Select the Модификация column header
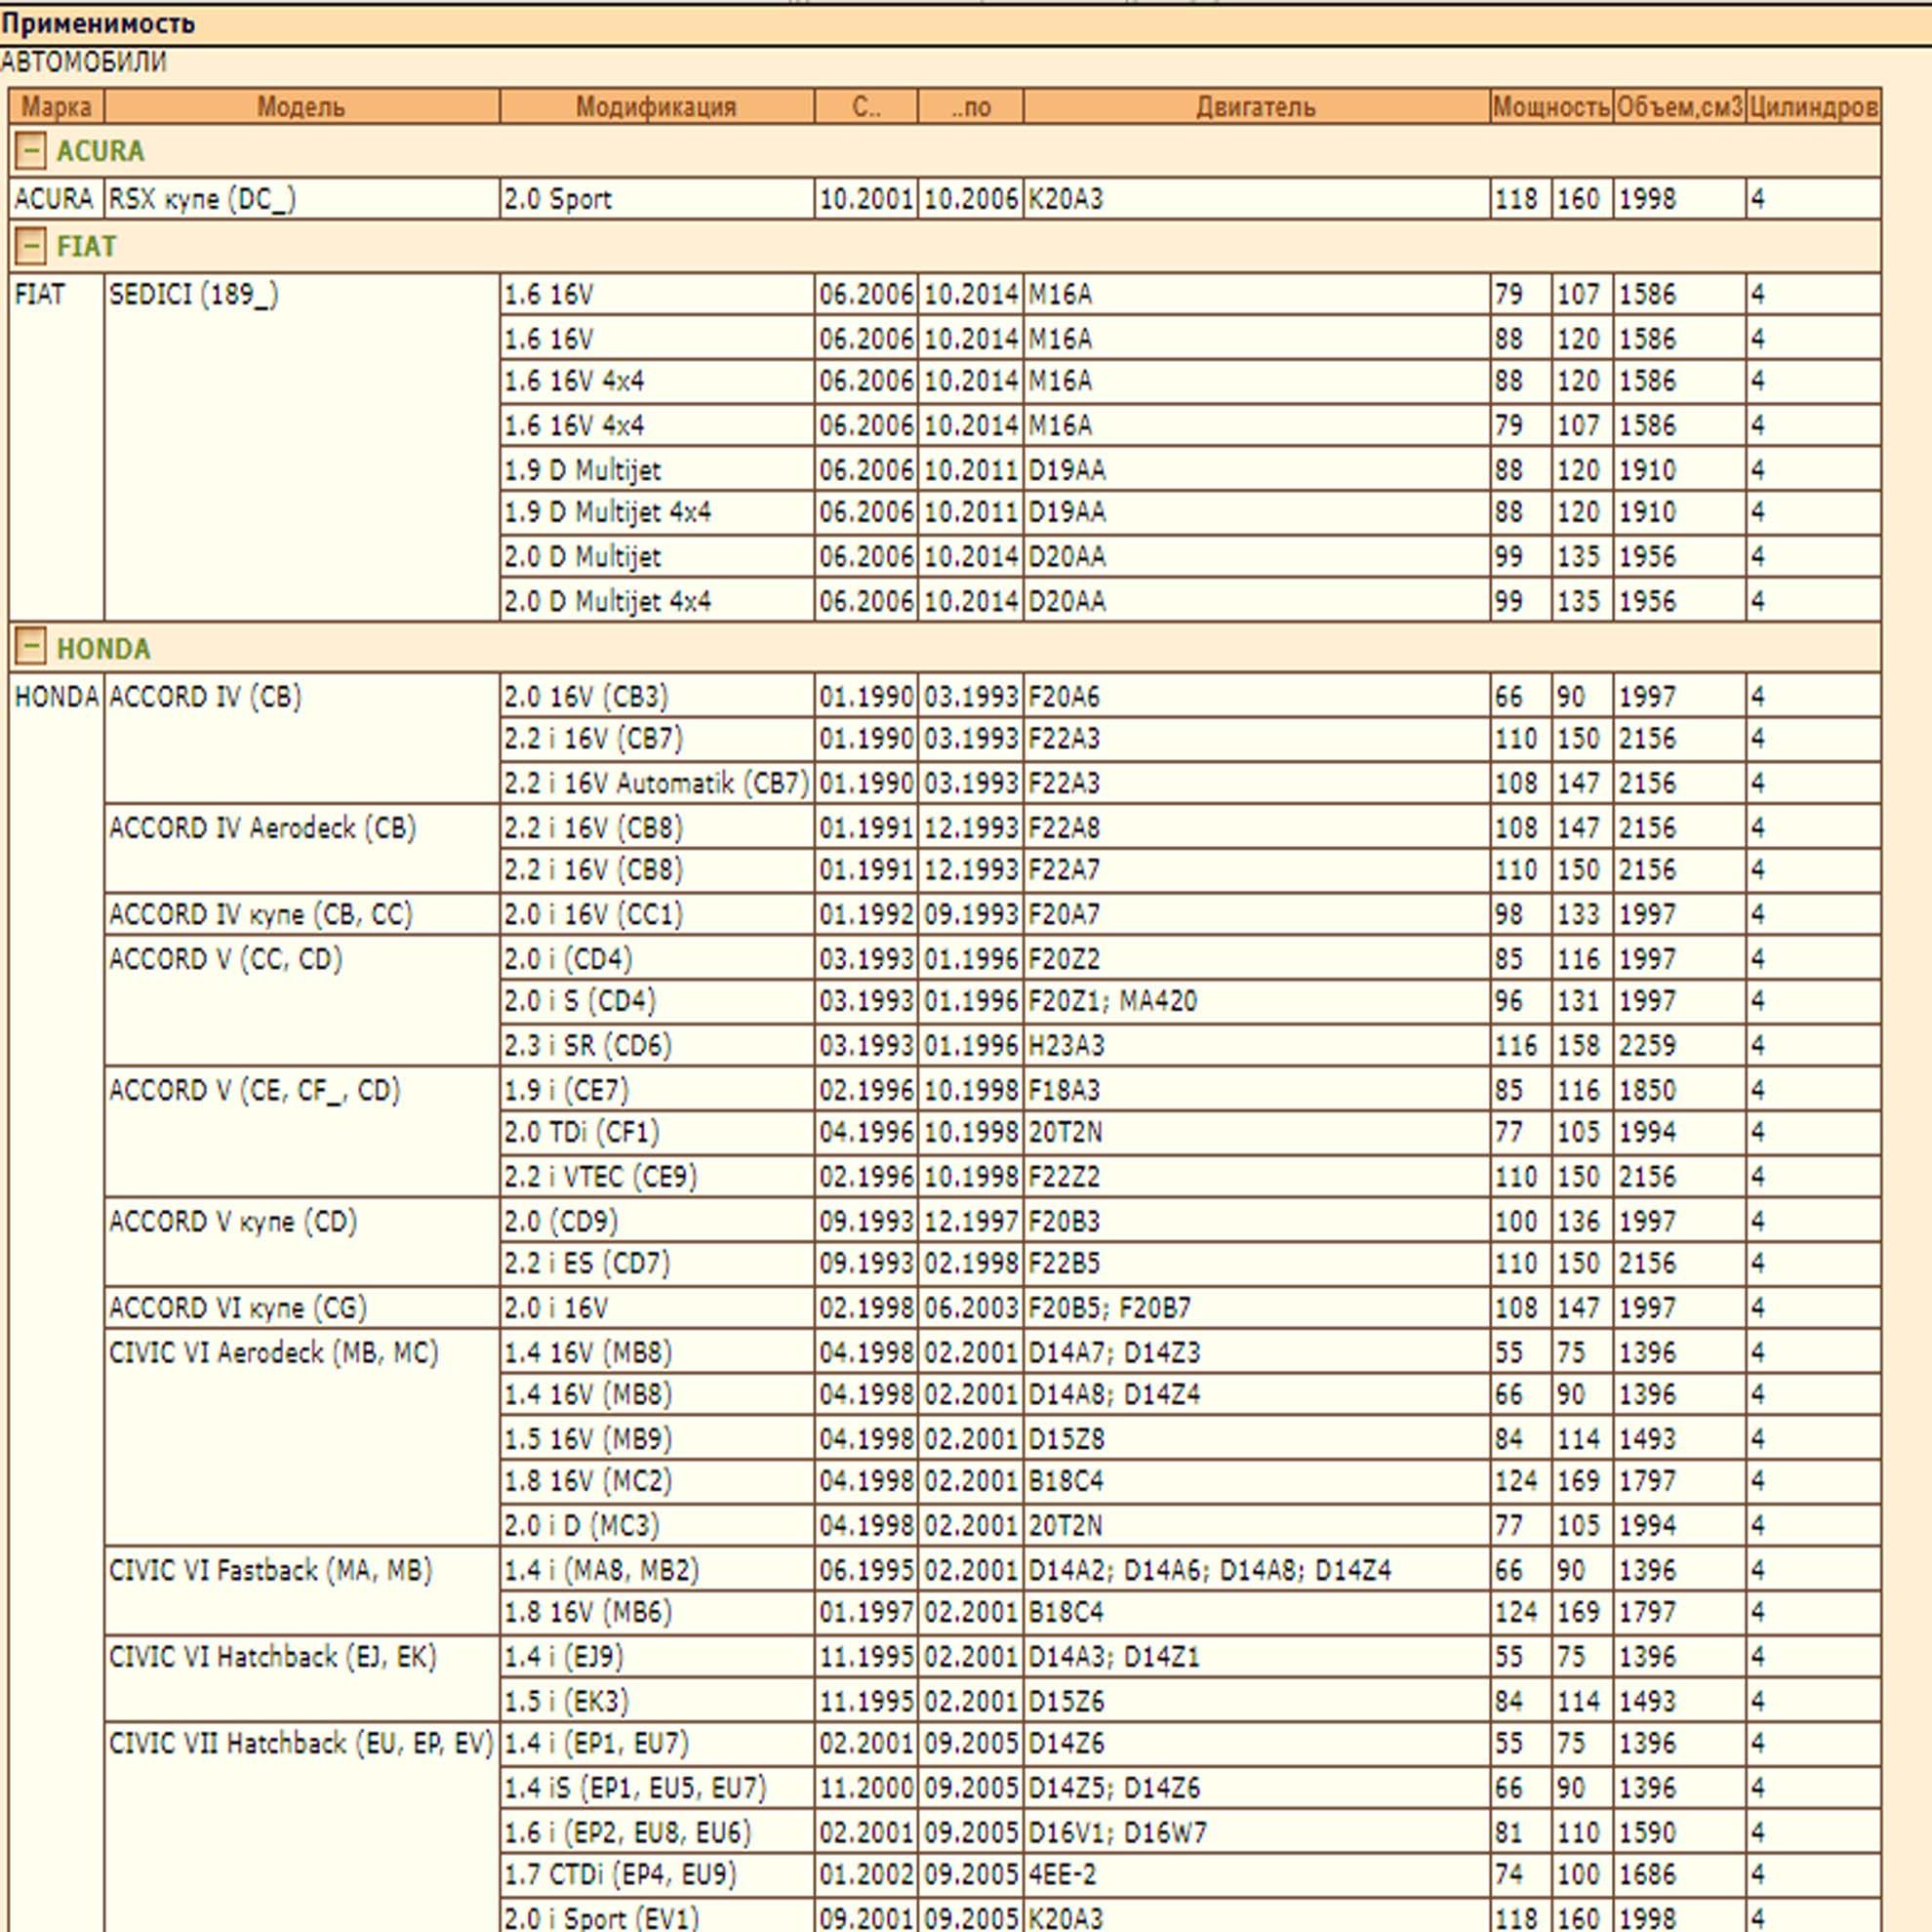This screenshot has width=1932, height=1932. [656, 106]
